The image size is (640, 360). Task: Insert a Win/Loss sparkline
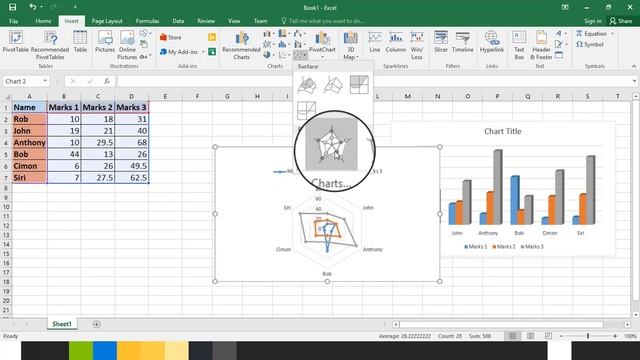(x=417, y=45)
